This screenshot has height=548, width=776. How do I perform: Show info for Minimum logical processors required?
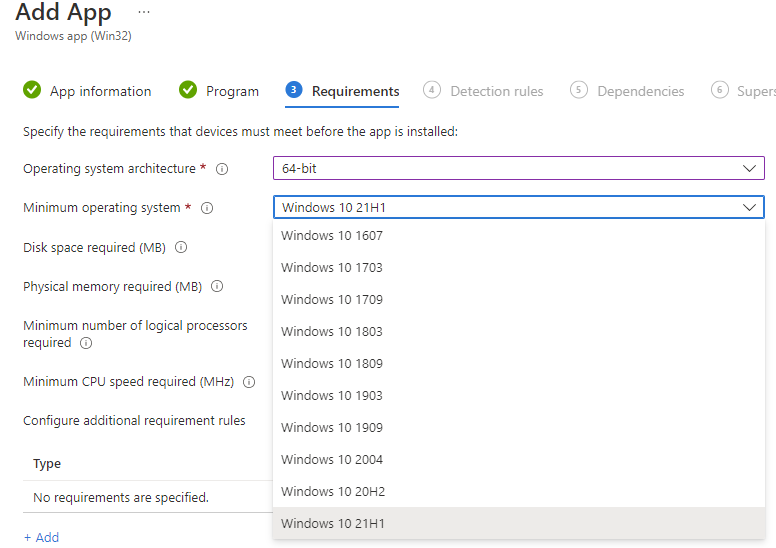[x=86, y=343]
